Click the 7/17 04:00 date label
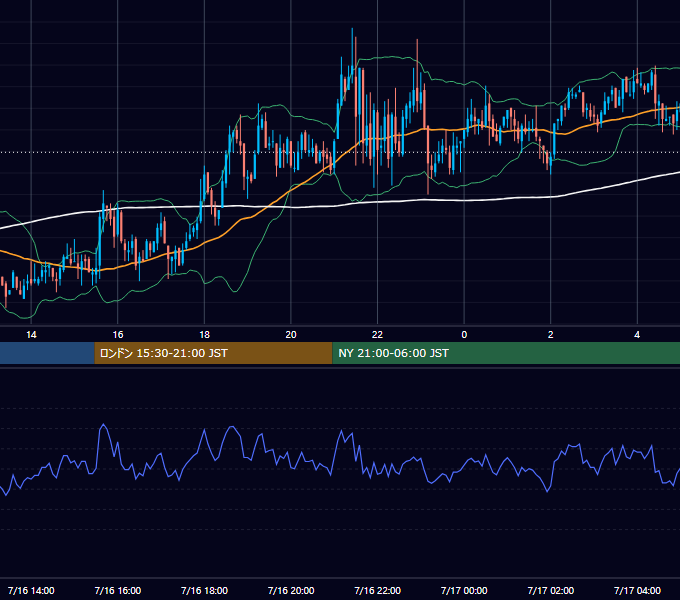 [637, 590]
